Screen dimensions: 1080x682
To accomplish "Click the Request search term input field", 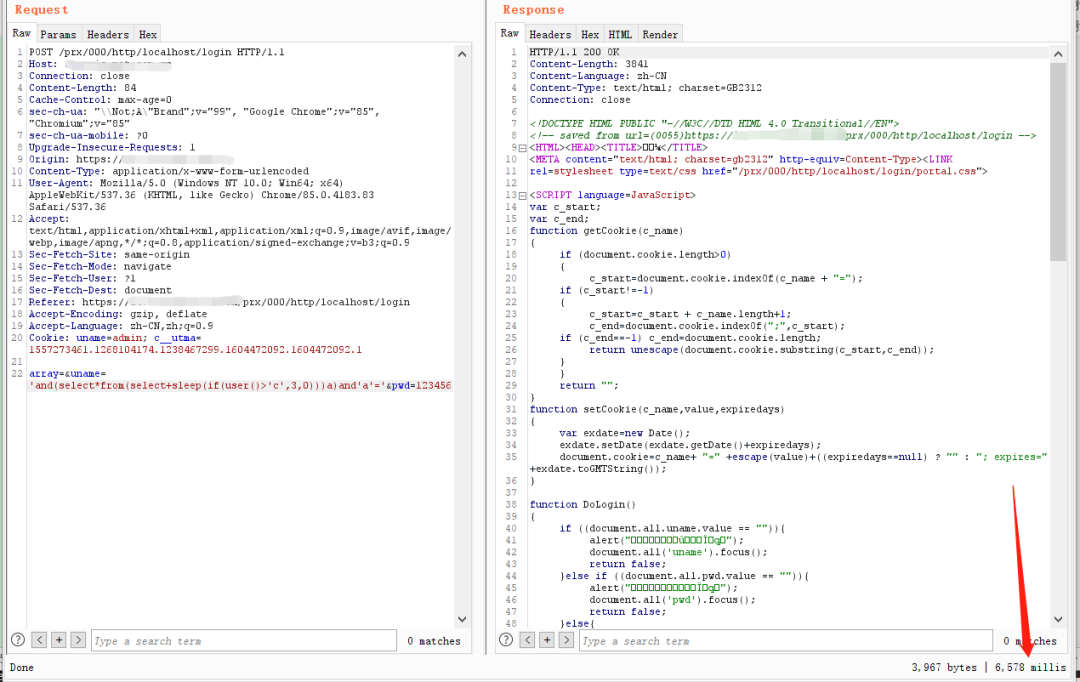I will [x=240, y=640].
